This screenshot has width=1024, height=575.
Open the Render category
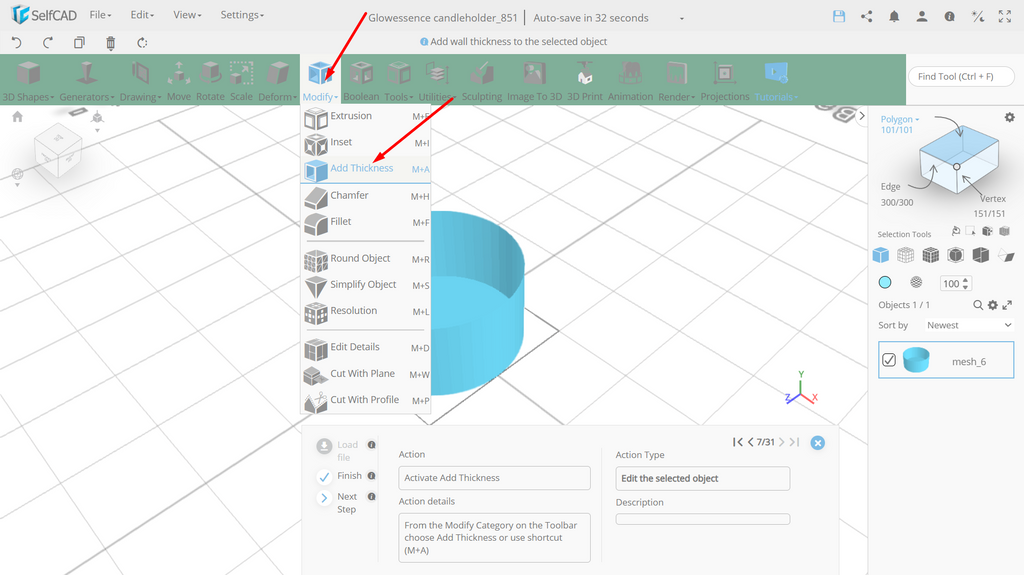click(677, 81)
